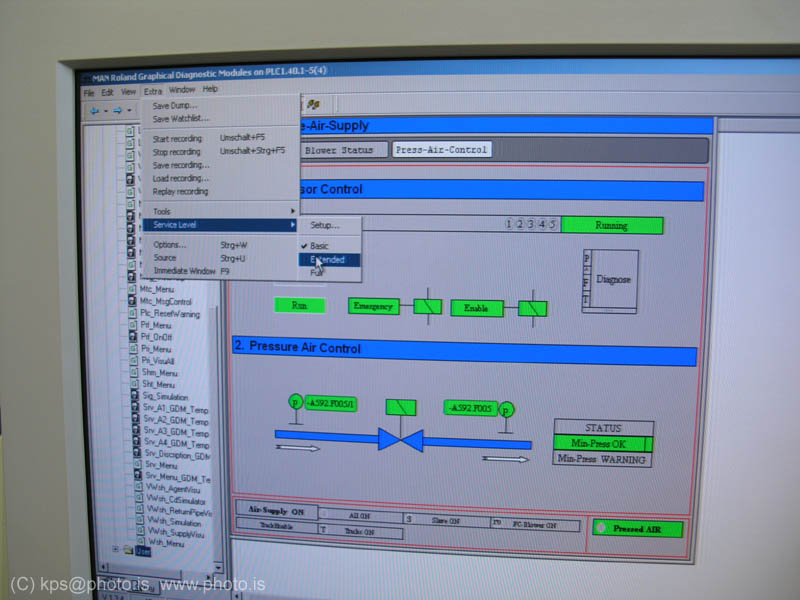Viewport: 800px width, 600px height.
Task: Open the View menu
Action: [128, 92]
